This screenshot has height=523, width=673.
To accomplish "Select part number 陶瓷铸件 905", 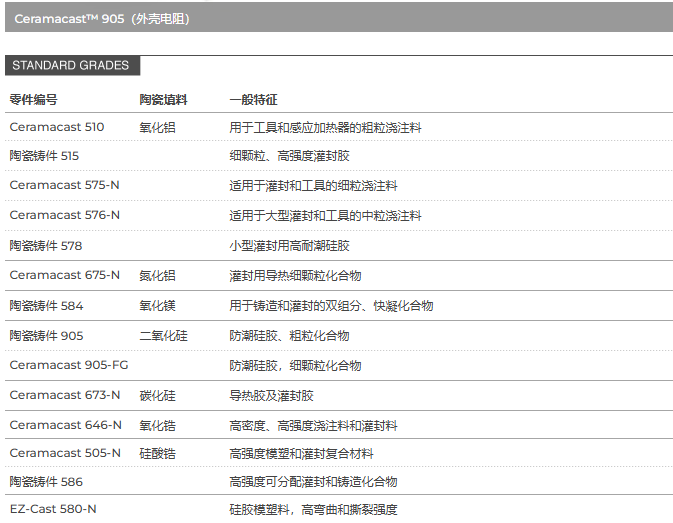I will coord(46,336).
